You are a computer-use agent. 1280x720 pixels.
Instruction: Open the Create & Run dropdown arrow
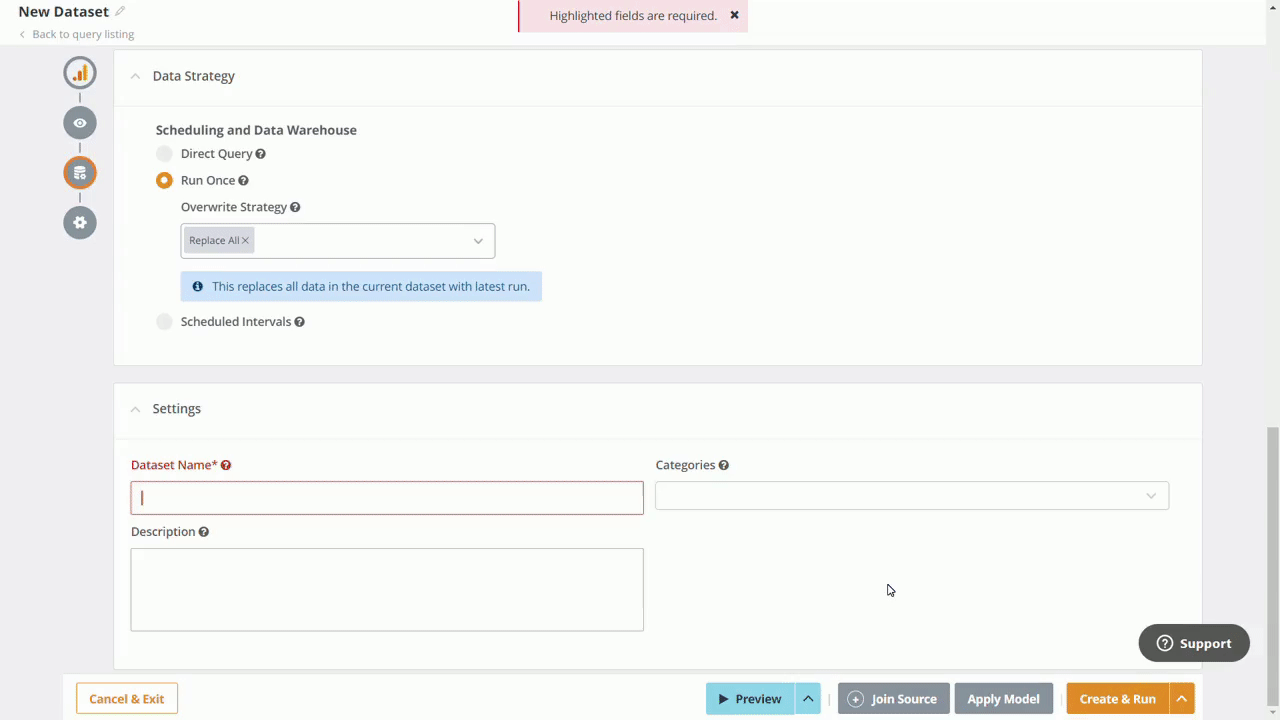click(1181, 699)
